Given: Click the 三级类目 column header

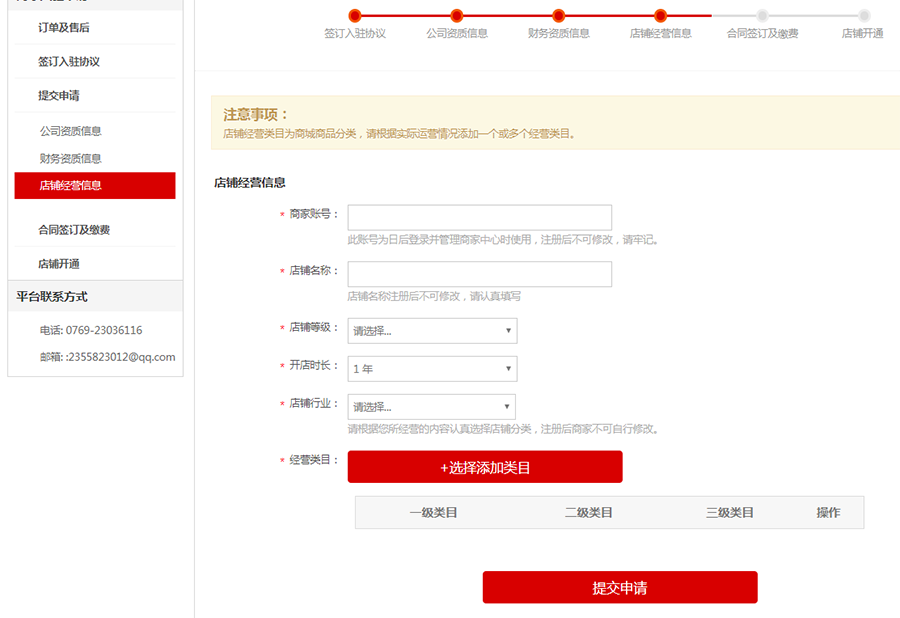Looking at the screenshot, I should pyautogui.click(x=730, y=512).
